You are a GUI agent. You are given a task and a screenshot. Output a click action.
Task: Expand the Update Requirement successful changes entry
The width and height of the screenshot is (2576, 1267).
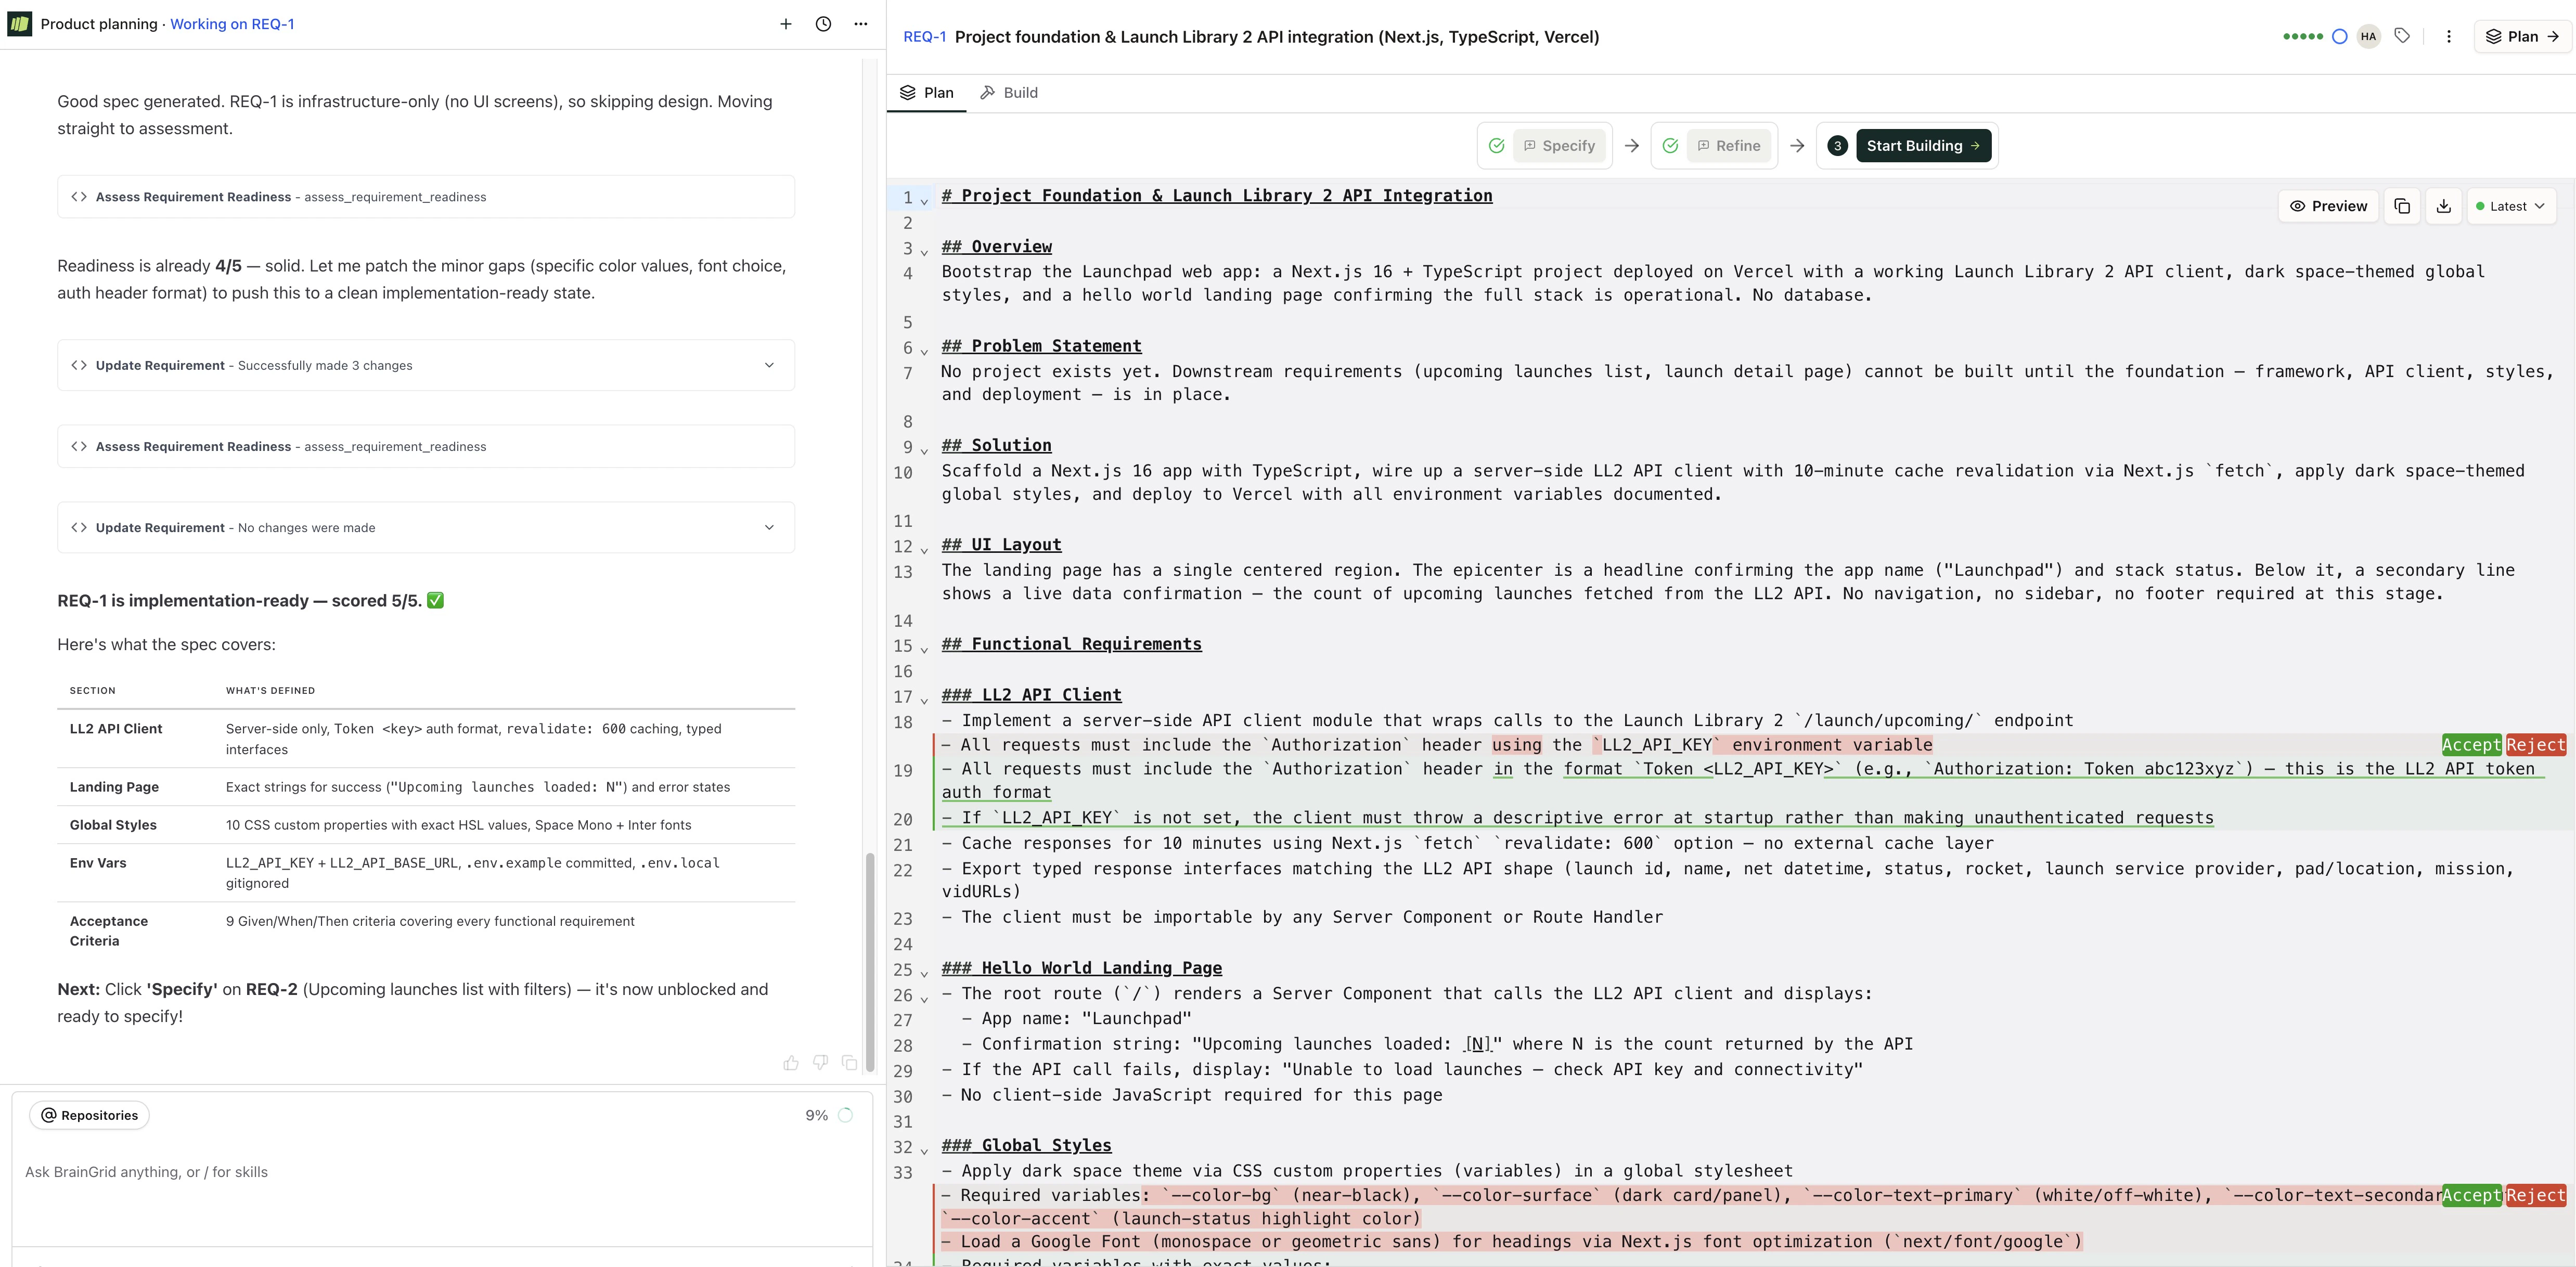click(768, 365)
